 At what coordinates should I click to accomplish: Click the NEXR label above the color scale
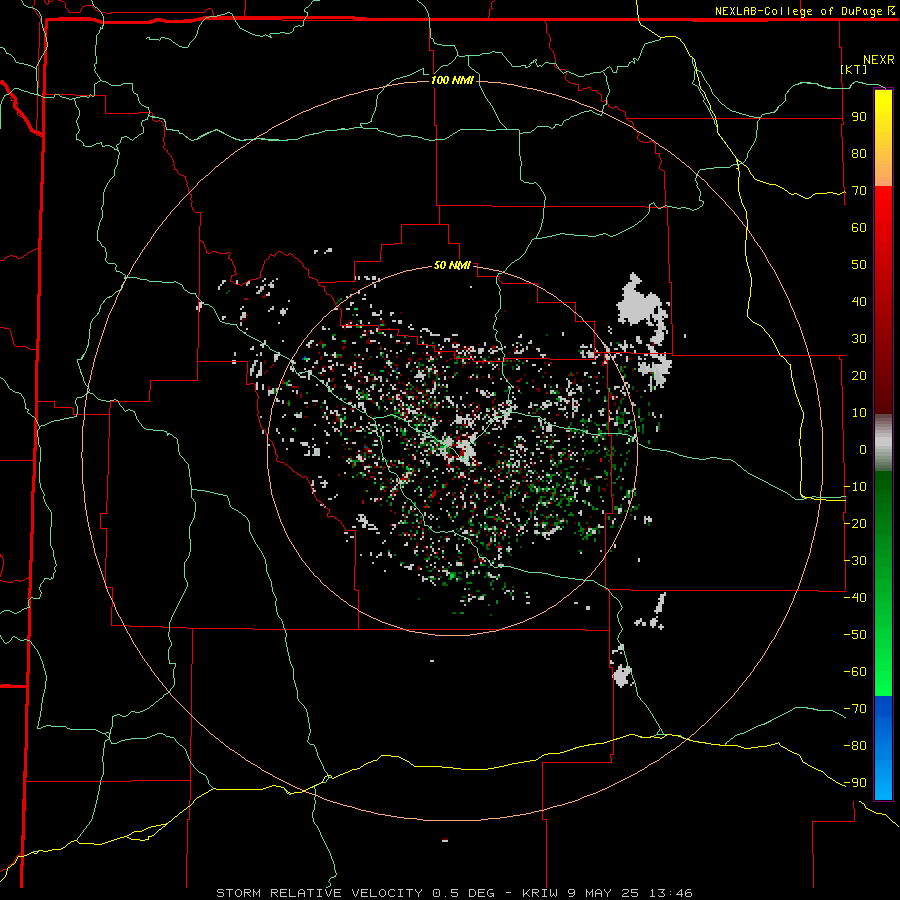point(878,60)
